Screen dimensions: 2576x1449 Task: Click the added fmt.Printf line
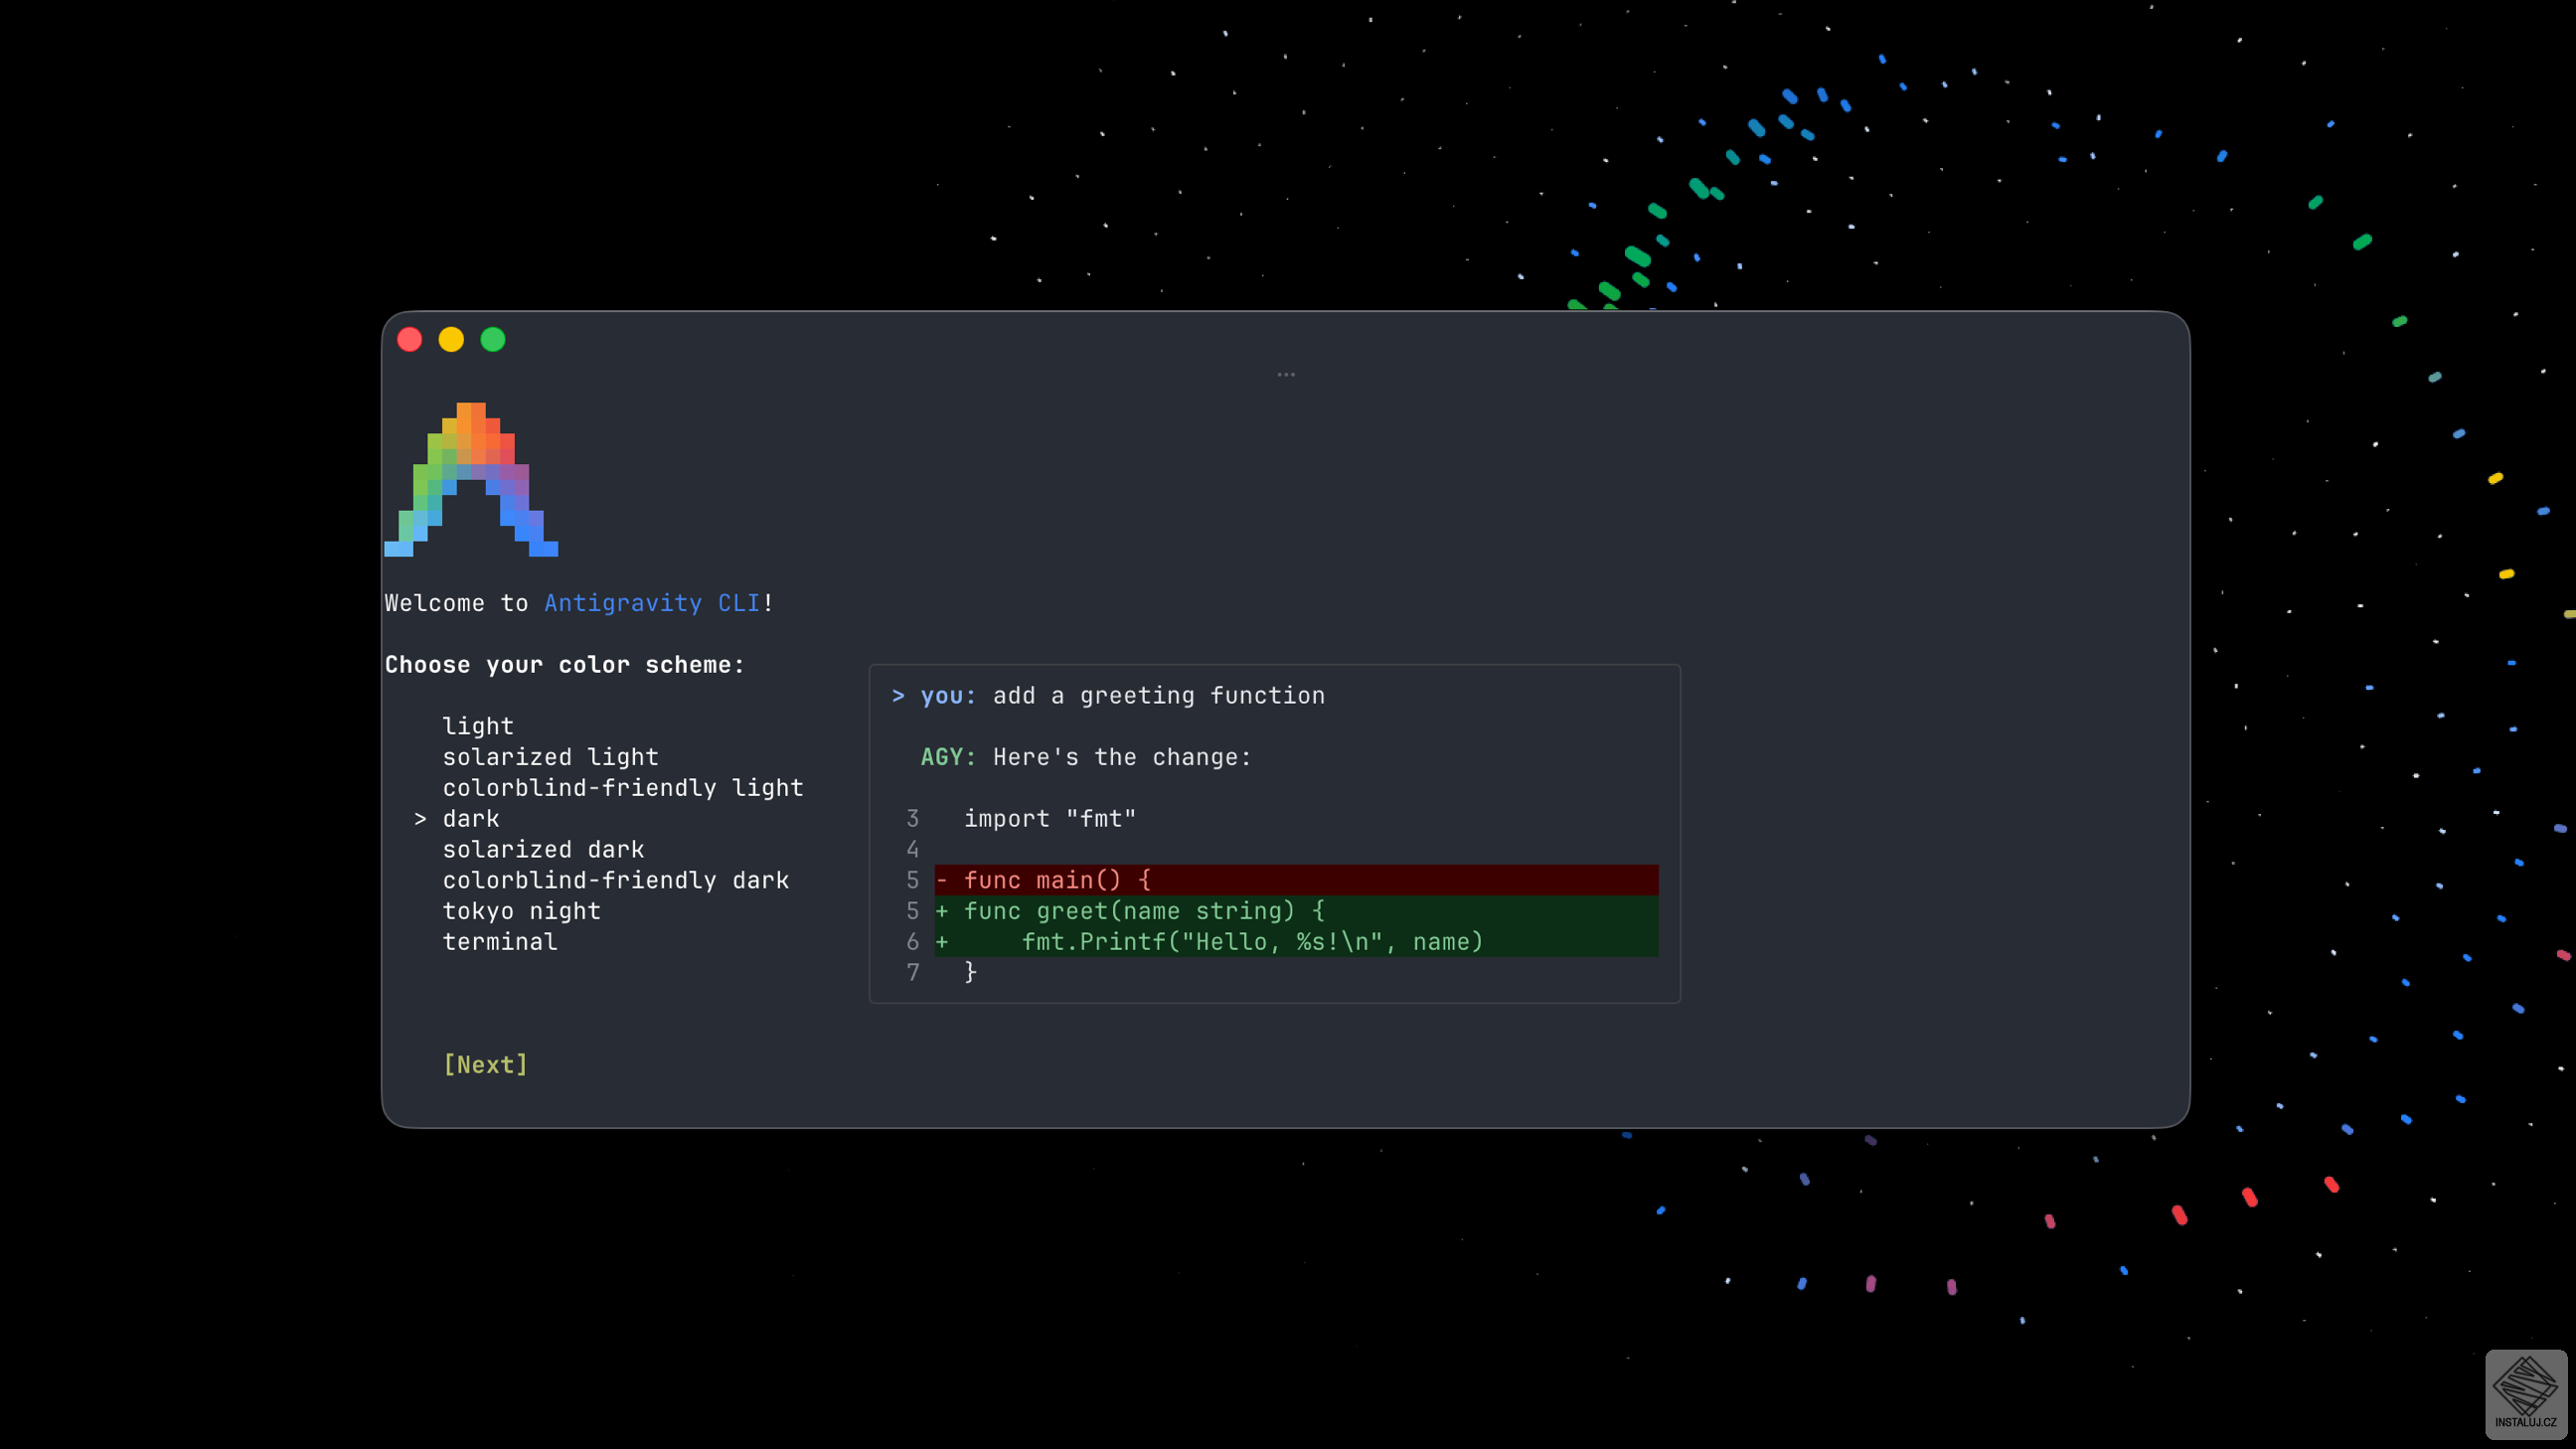1296,942
